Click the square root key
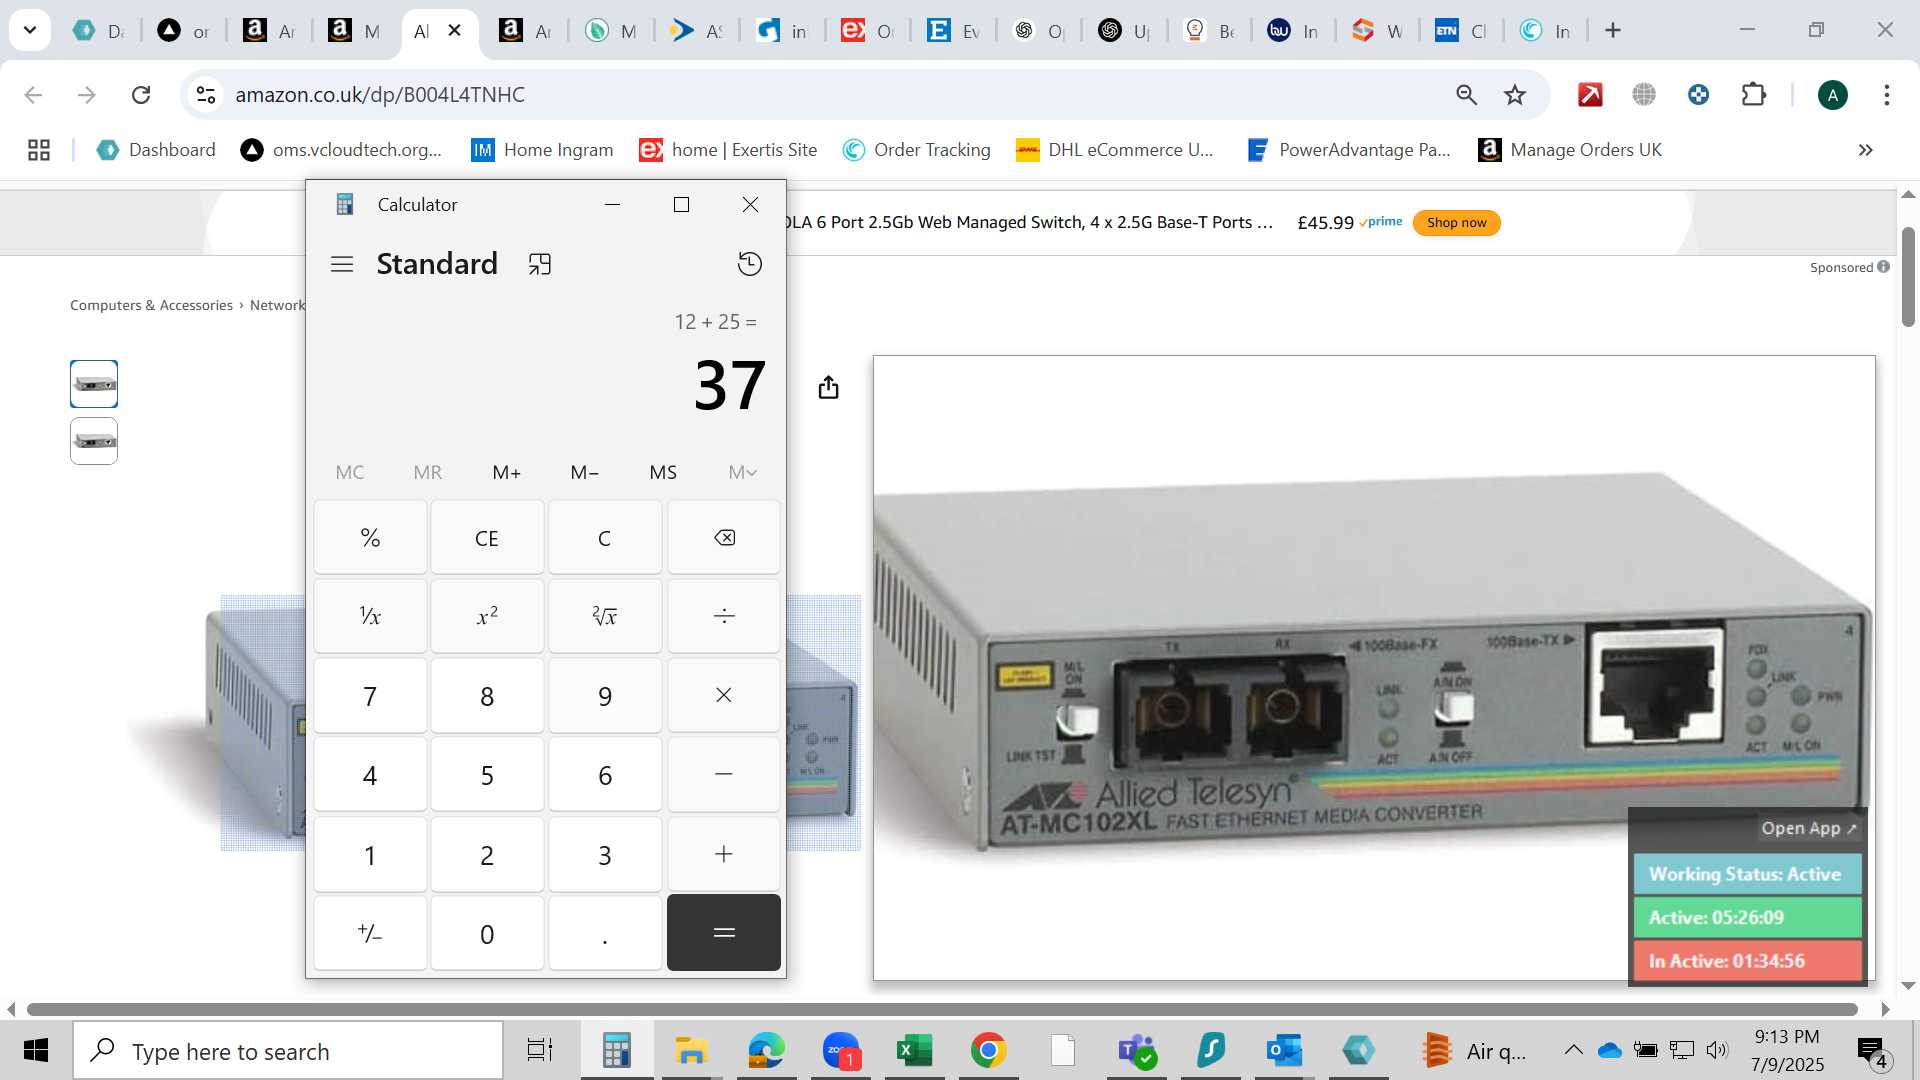The width and height of the screenshot is (1920, 1080). coord(605,616)
